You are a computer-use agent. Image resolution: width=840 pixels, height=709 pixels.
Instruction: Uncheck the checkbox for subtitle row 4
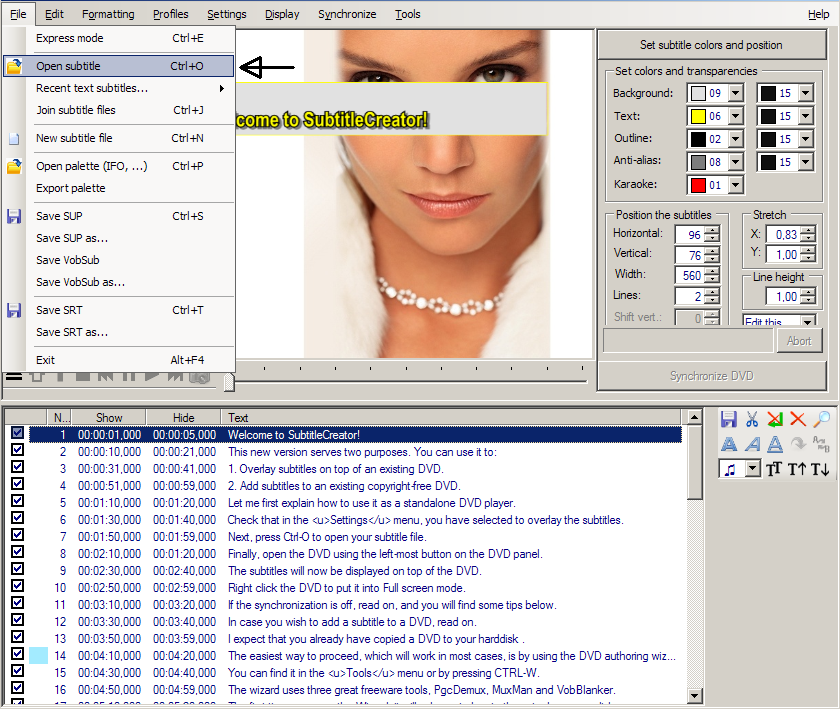(17, 483)
